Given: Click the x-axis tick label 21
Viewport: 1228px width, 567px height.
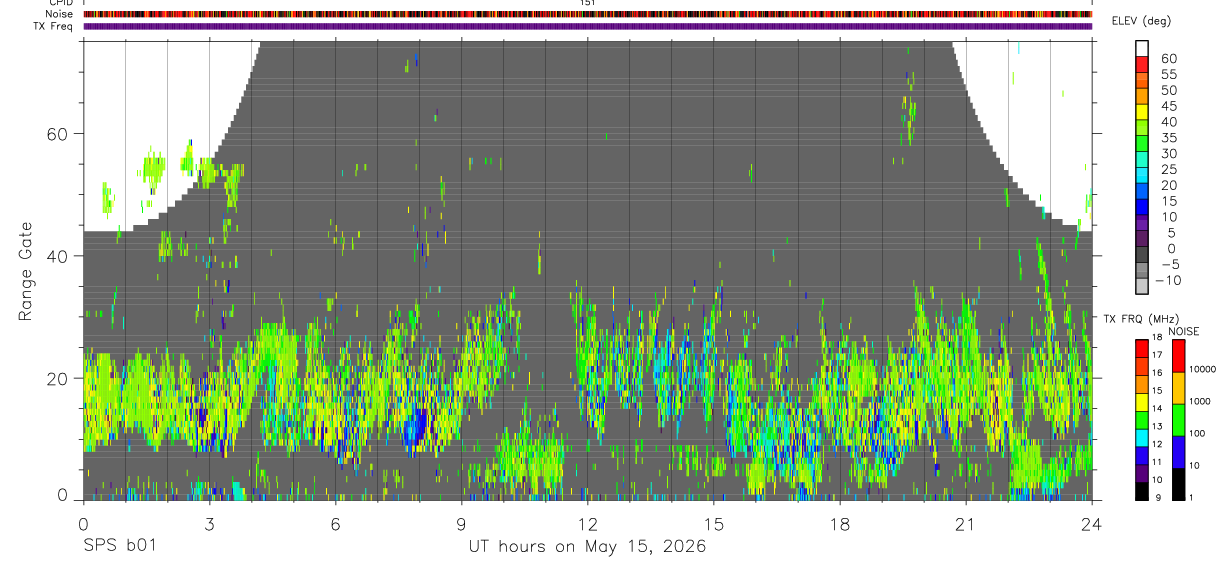Looking at the screenshot, I should pyautogui.click(x=966, y=523).
